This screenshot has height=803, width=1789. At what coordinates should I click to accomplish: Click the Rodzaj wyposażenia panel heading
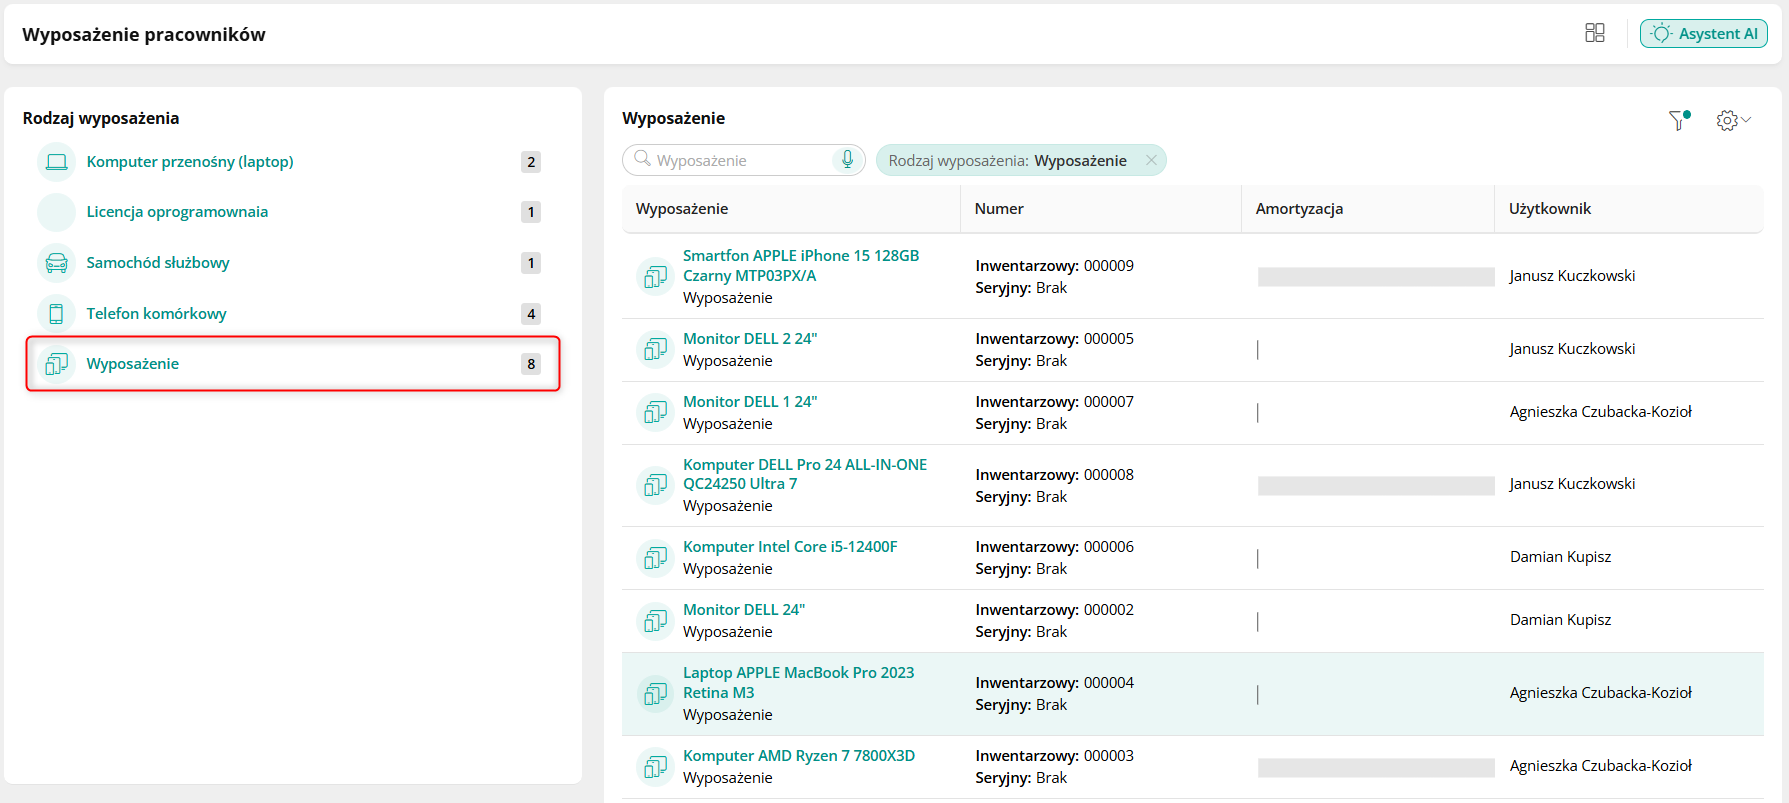pos(101,118)
